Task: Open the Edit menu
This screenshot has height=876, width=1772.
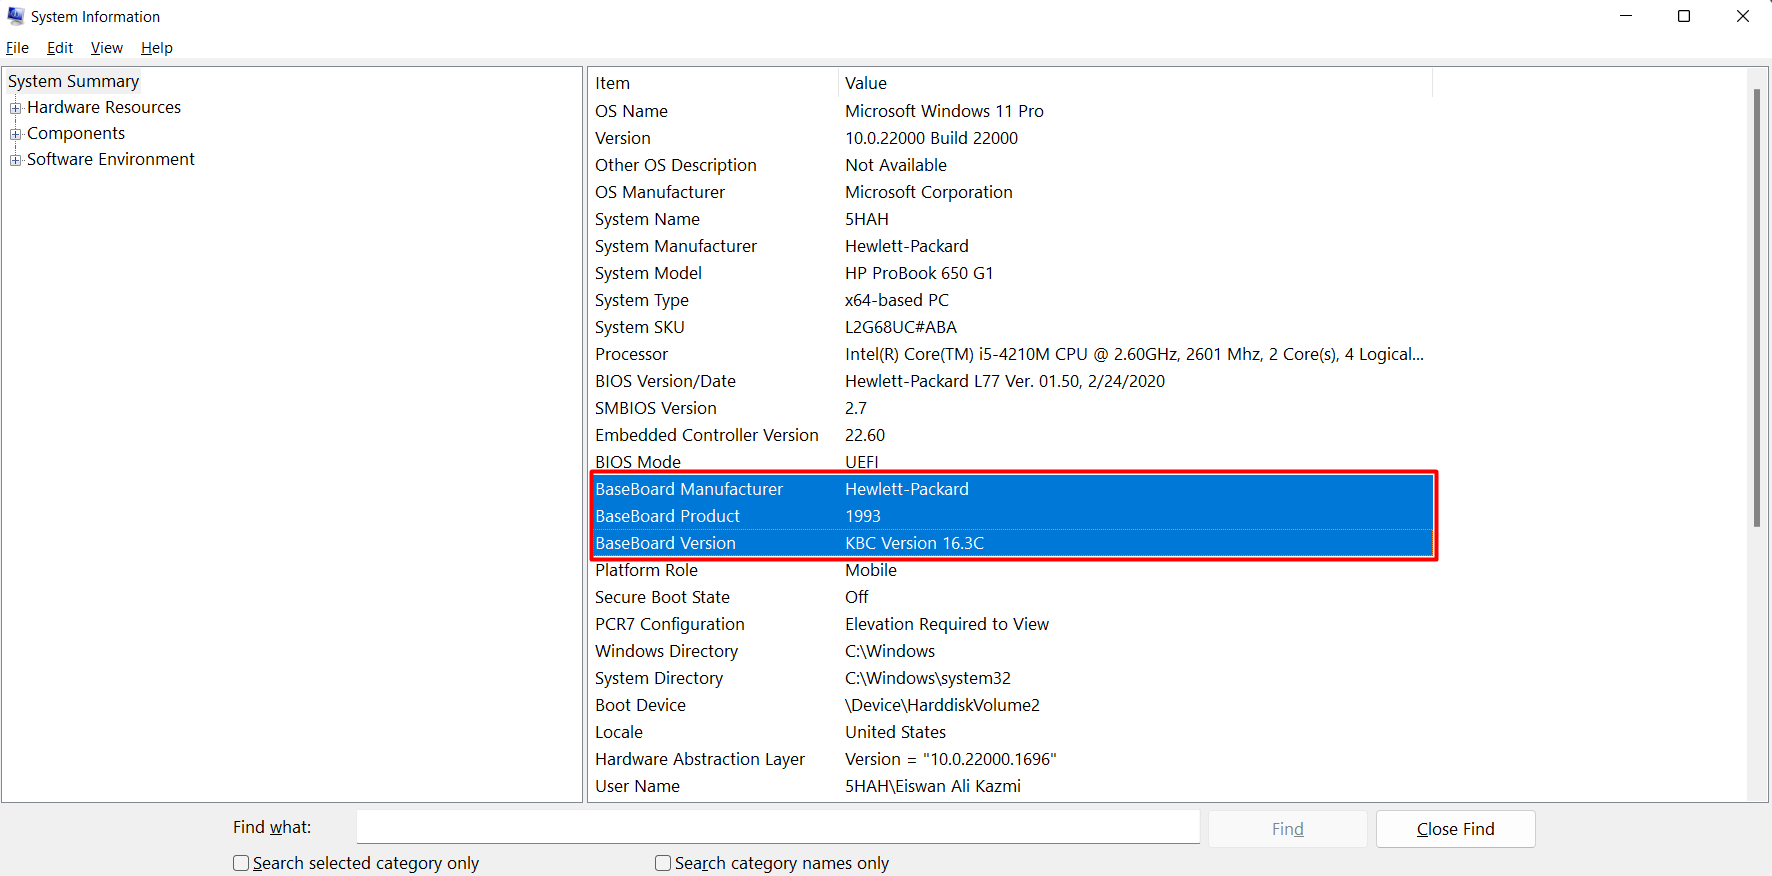Action: (60, 48)
